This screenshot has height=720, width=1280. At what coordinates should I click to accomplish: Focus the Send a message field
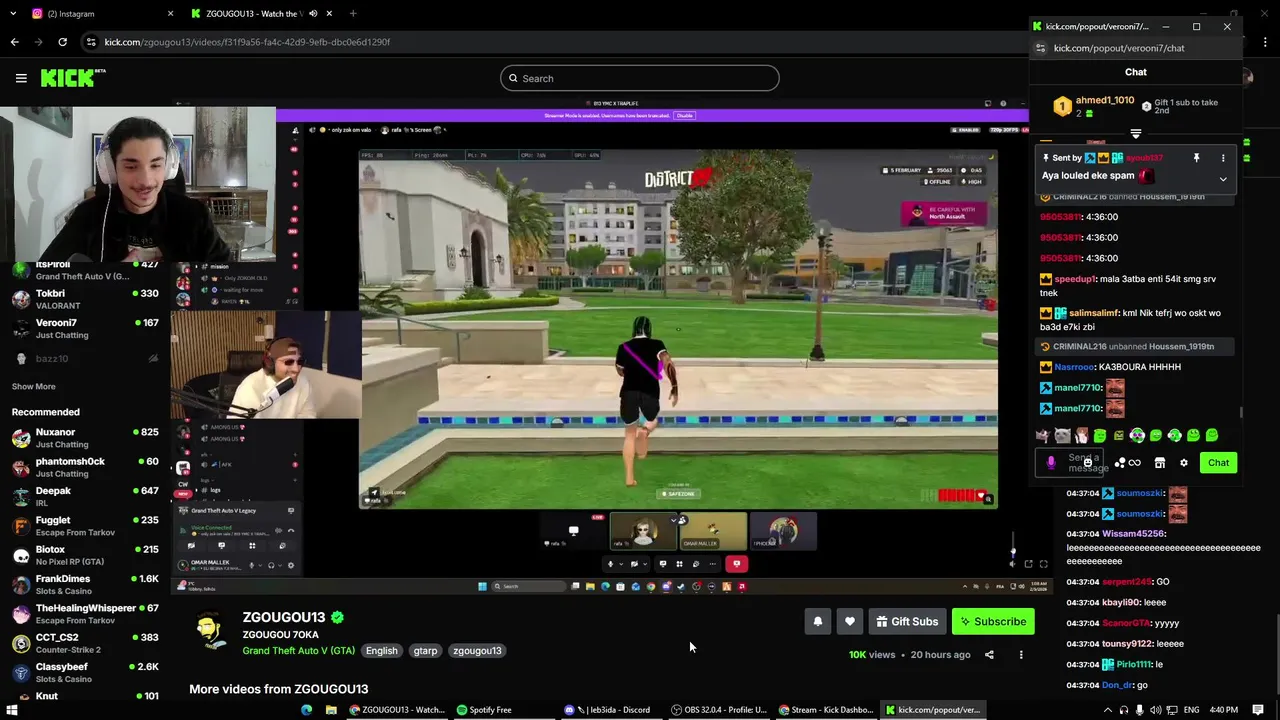tap(1069, 463)
